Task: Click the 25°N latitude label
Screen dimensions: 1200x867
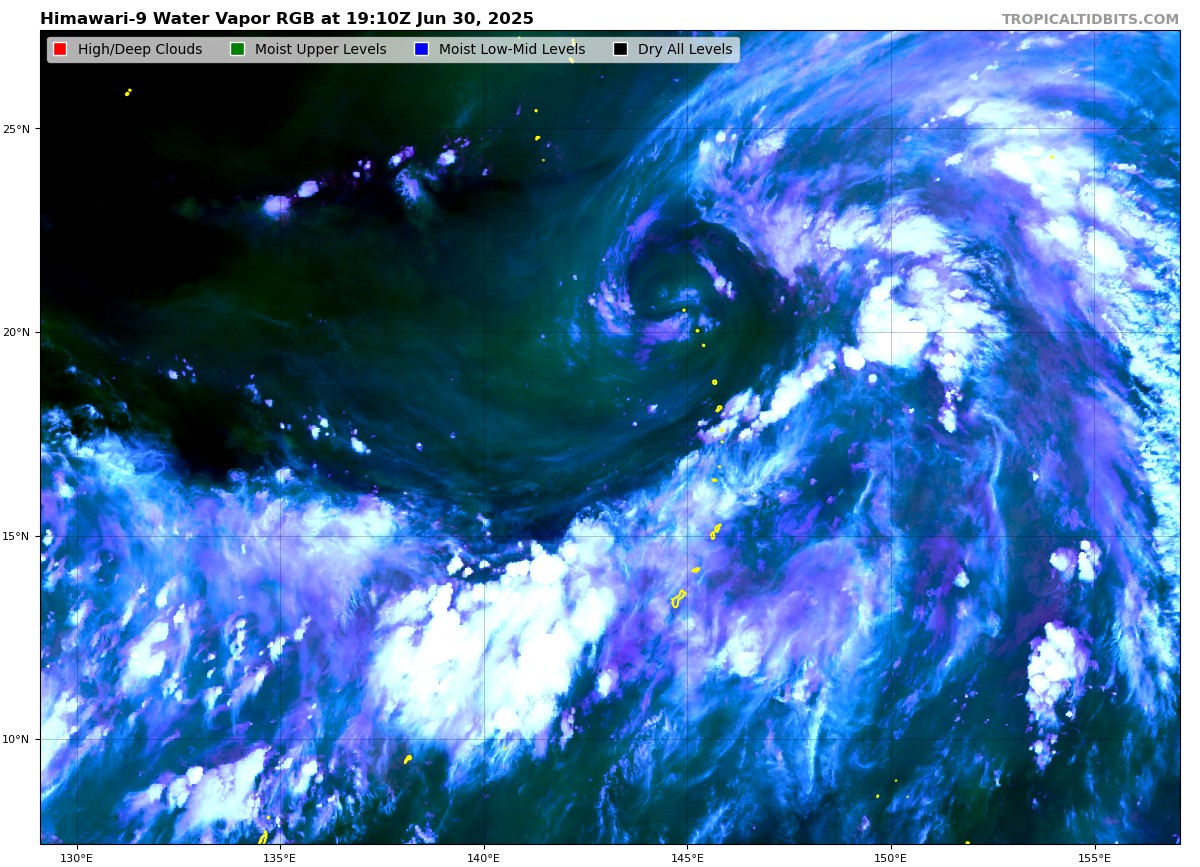Action: 17,129
